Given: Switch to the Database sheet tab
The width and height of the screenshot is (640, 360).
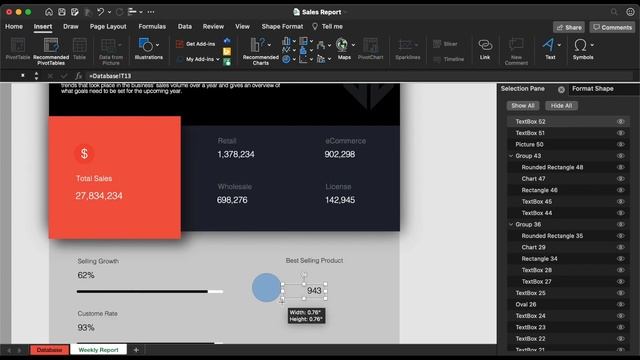Looking at the screenshot, I should tap(49, 350).
